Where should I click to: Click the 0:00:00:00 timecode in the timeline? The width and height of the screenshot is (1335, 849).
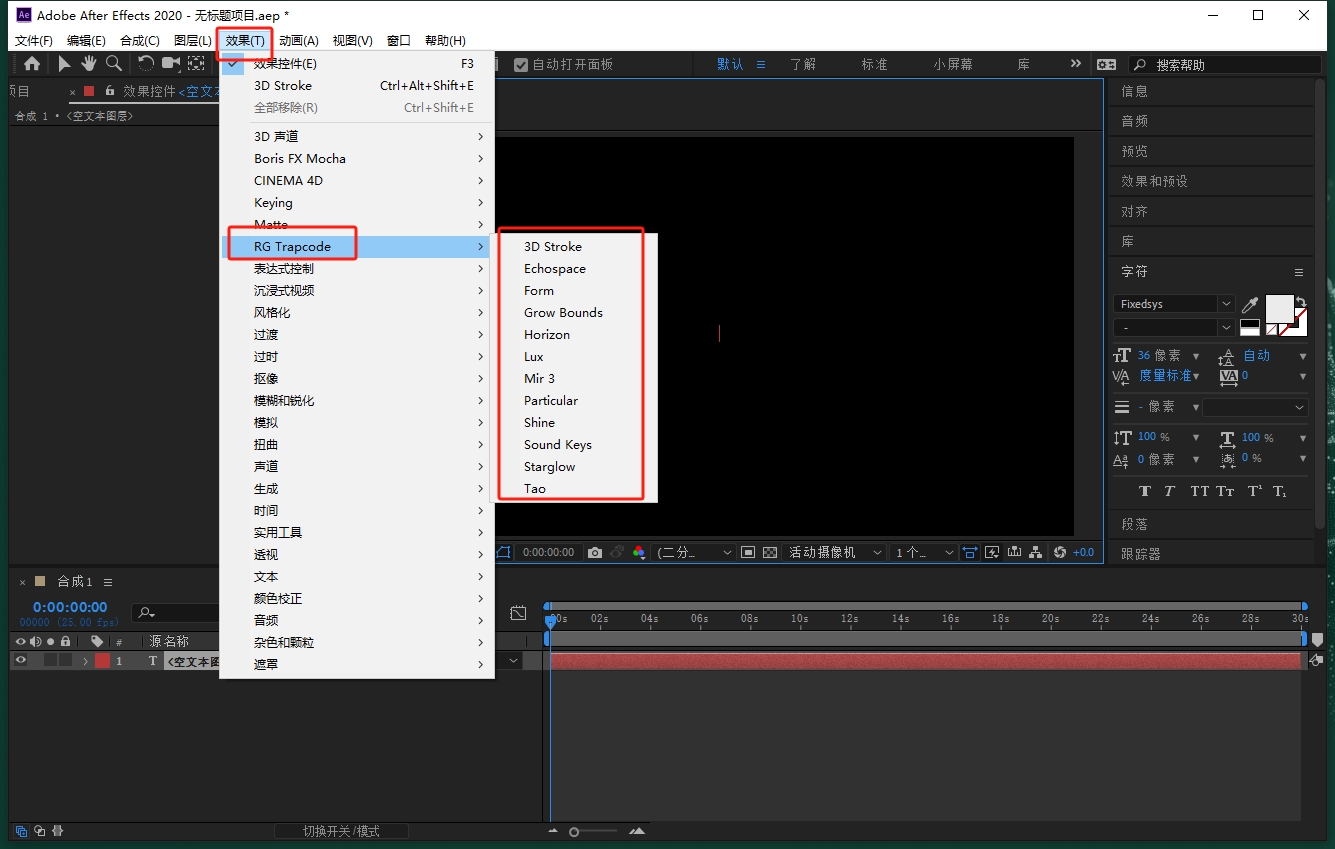[70, 607]
